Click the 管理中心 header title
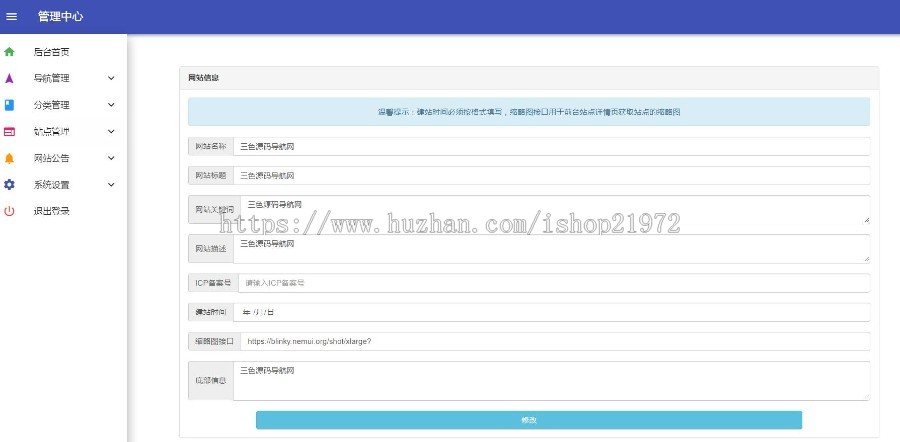Screen dimensions: 900x442 [x=60, y=17]
